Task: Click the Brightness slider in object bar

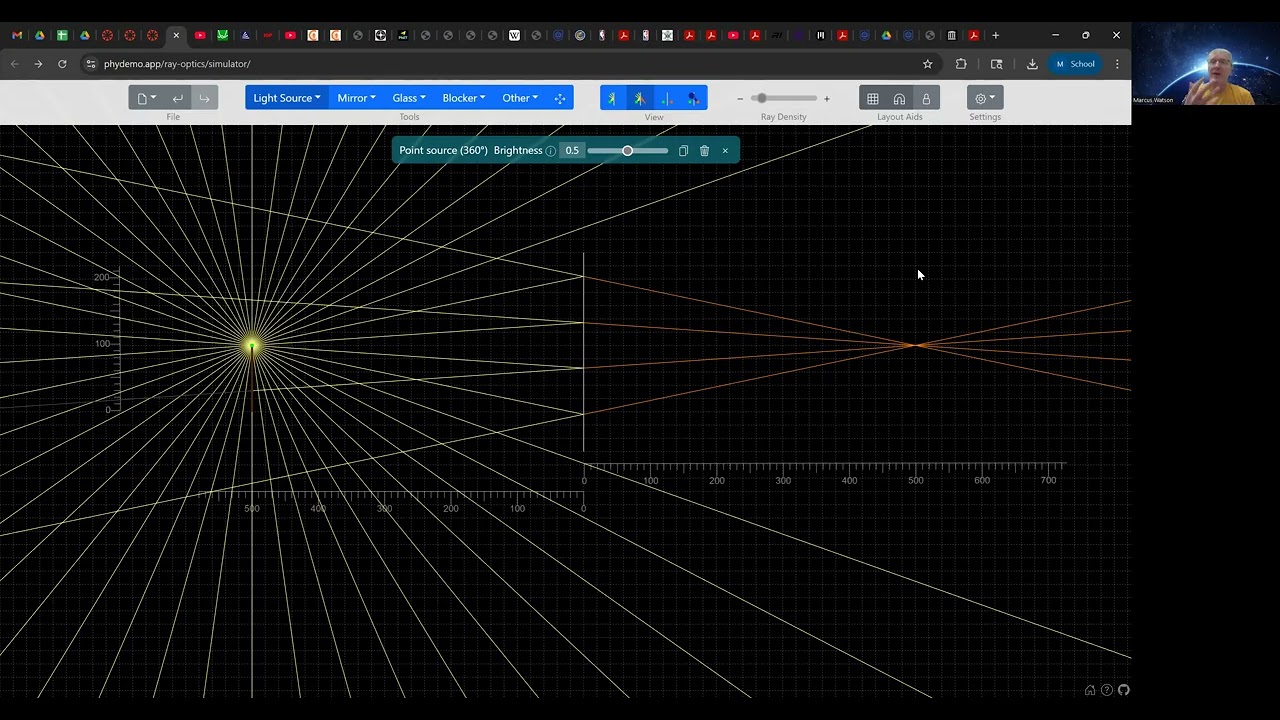Action: tap(628, 151)
